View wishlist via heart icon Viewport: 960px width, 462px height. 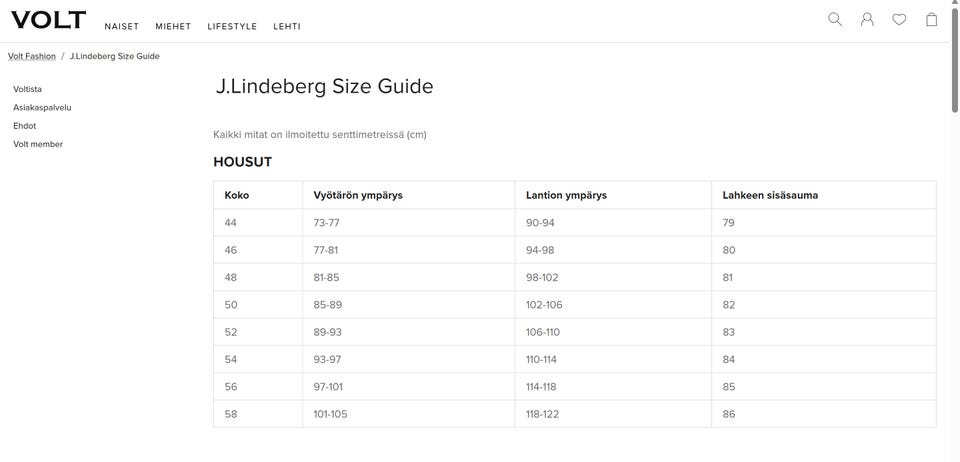click(899, 20)
